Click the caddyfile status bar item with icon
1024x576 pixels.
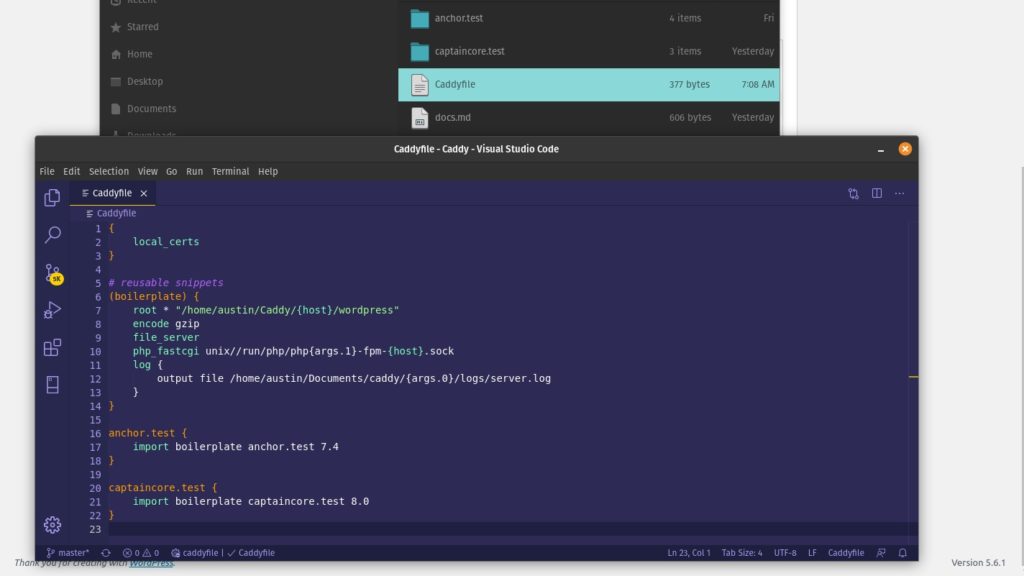click(195, 552)
